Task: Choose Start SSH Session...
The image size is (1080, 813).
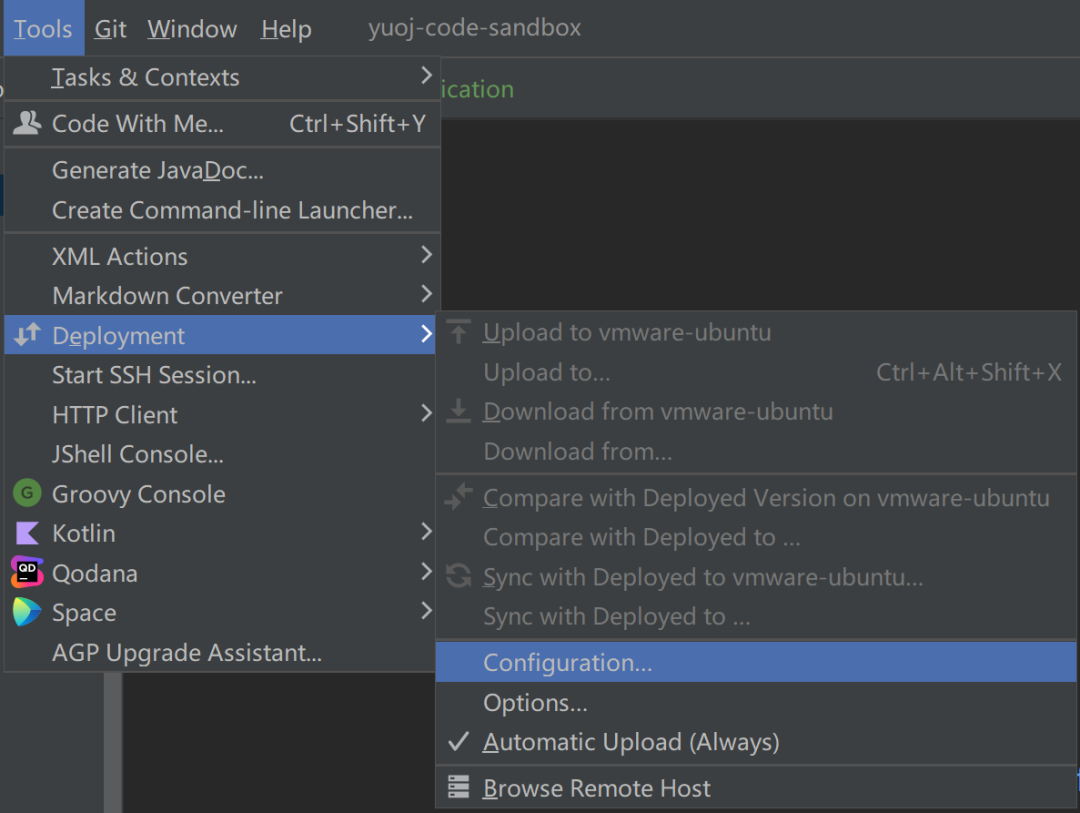Action: pos(154,376)
